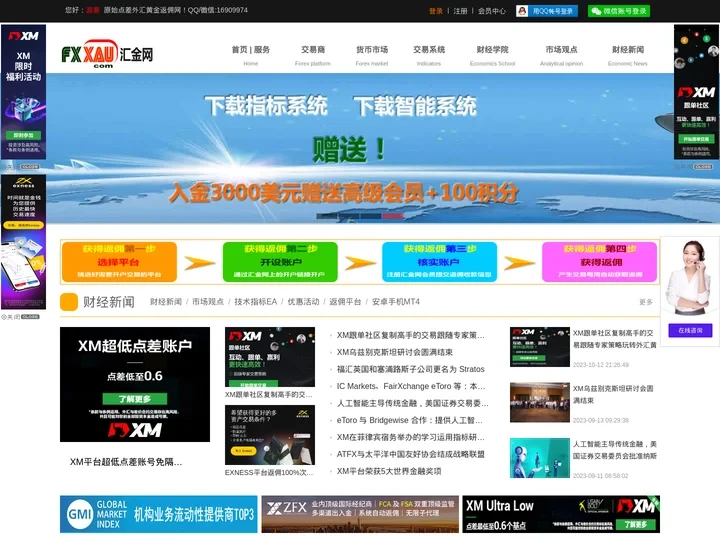Image resolution: width=720 pixels, height=540 pixels.
Task: Click step four 获得返佣 pink box
Action: [x=600, y=262]
